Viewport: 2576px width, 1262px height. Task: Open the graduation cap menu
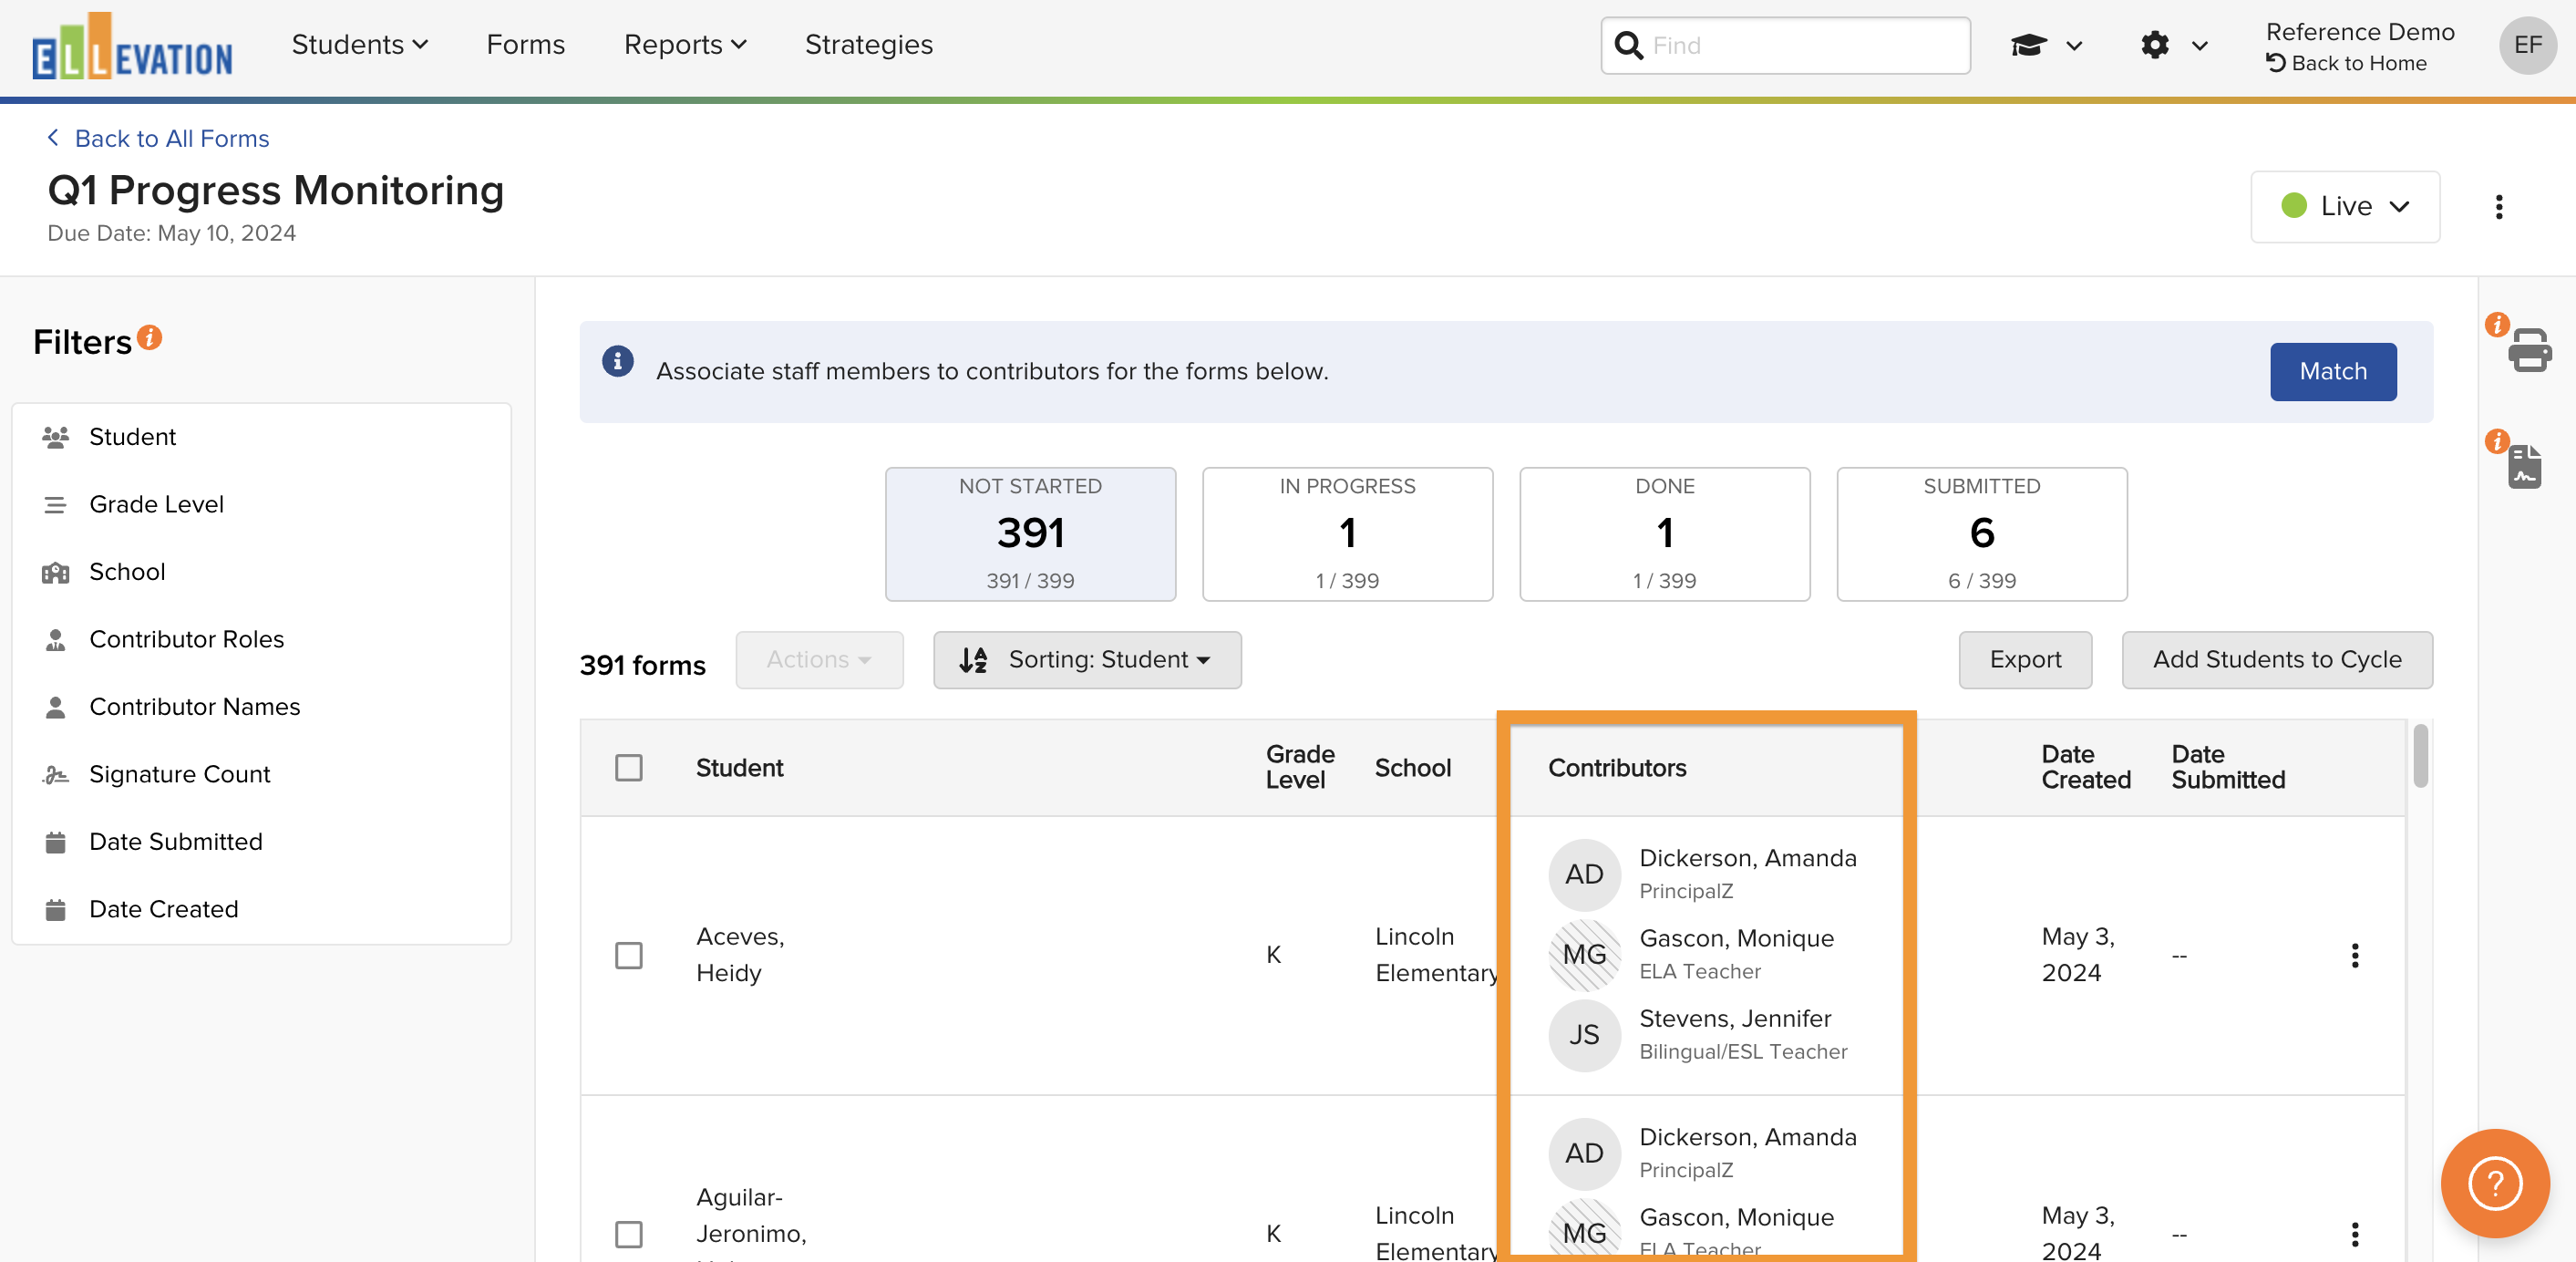tap(2046, 46)
